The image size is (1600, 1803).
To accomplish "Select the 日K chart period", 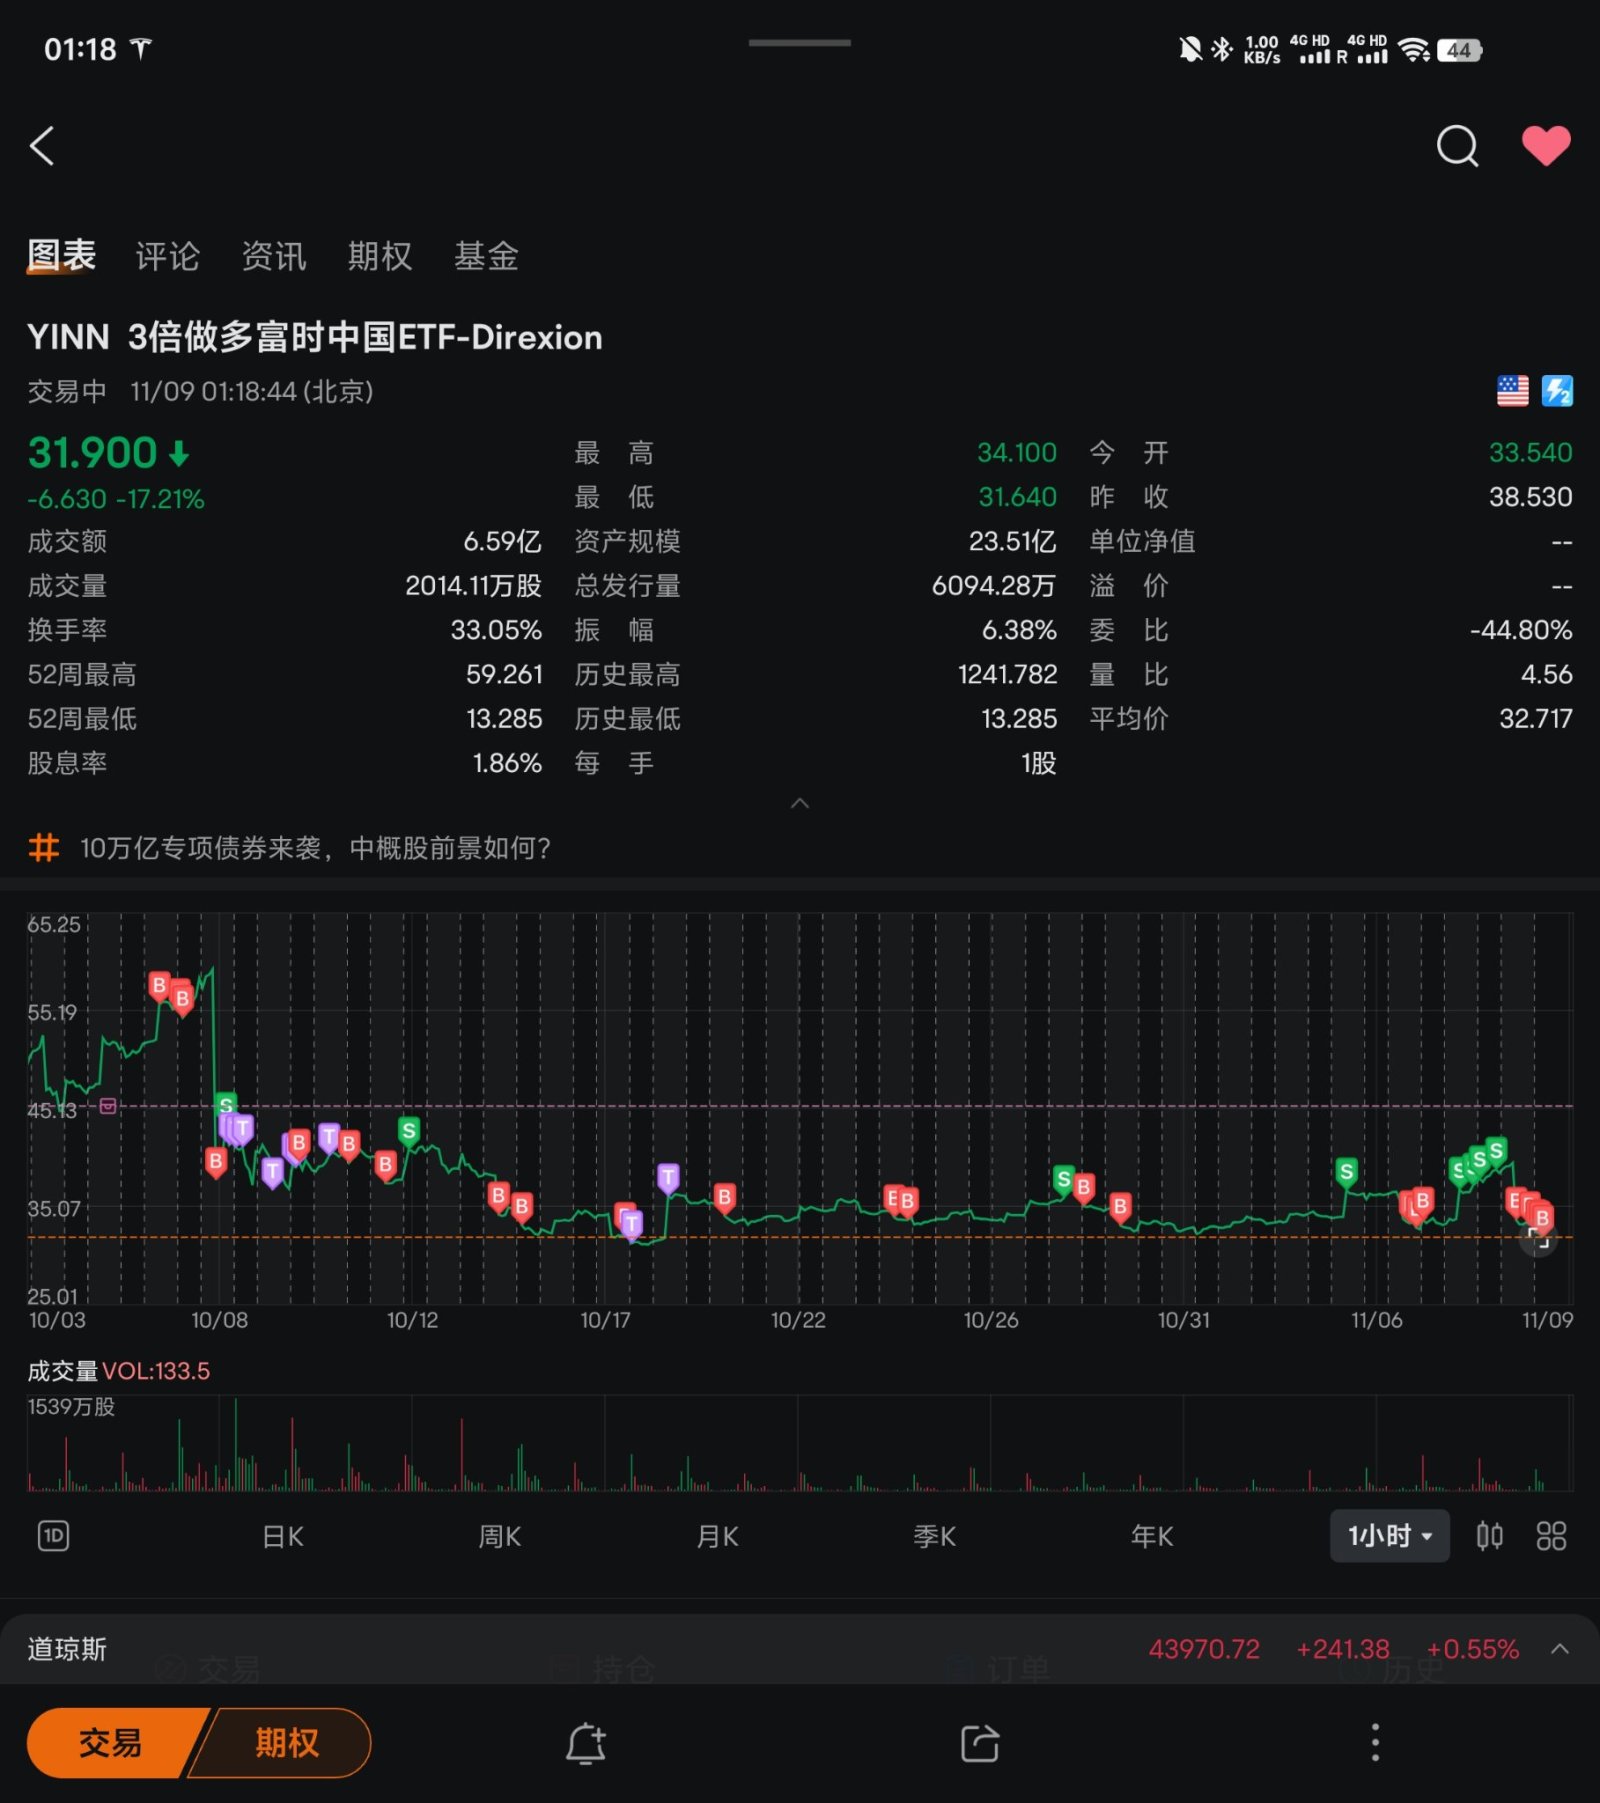I will click(283, 1536).
